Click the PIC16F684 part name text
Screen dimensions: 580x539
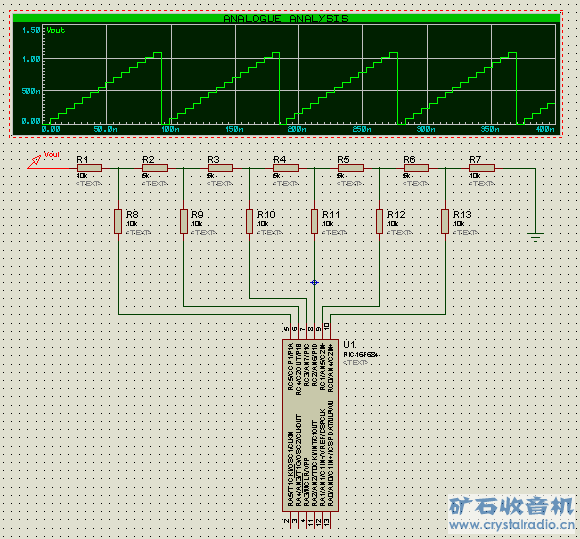[x=361, y=355]
